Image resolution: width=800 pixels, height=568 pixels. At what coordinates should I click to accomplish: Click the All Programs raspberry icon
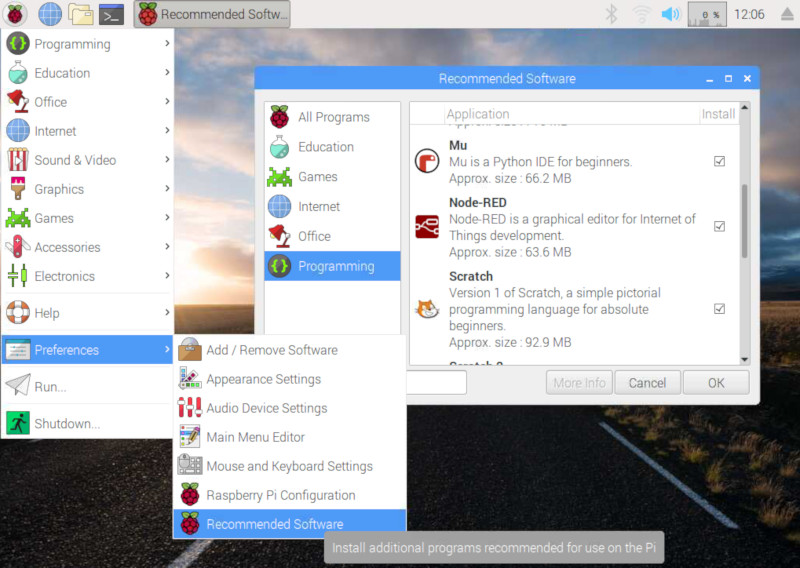tap(279, 117)
